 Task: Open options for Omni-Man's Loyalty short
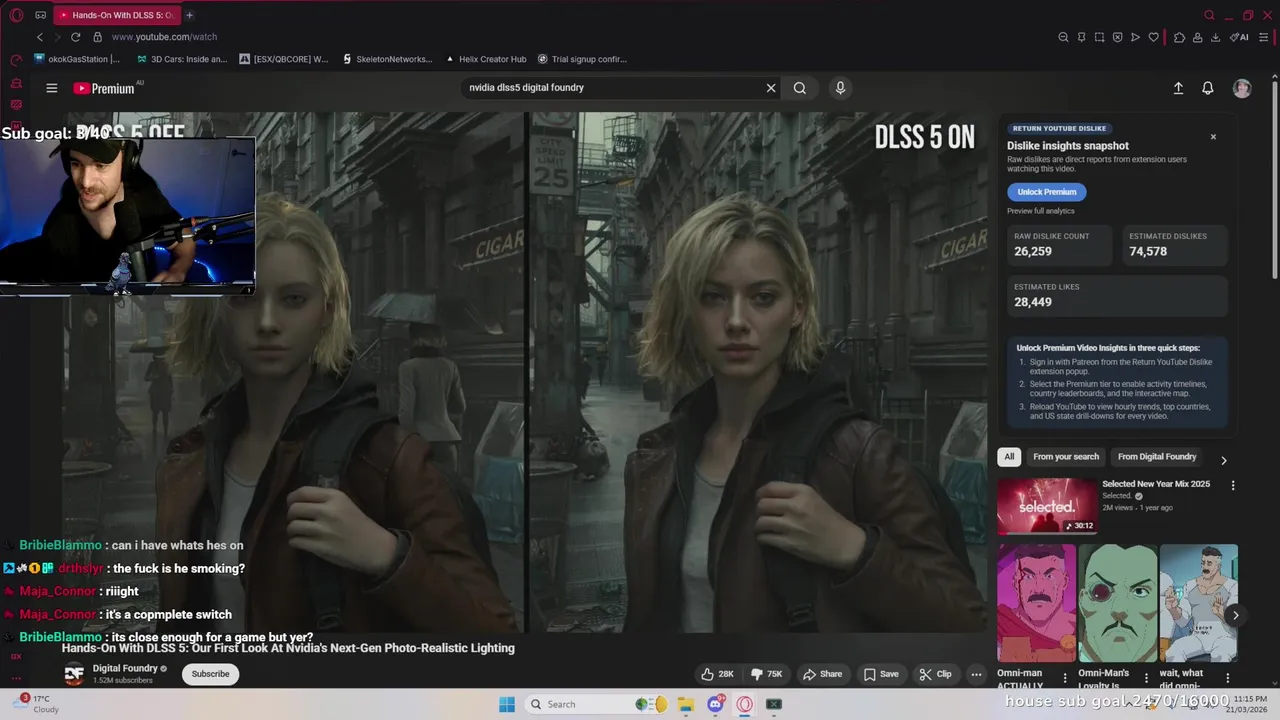[x=1146, y=678]
